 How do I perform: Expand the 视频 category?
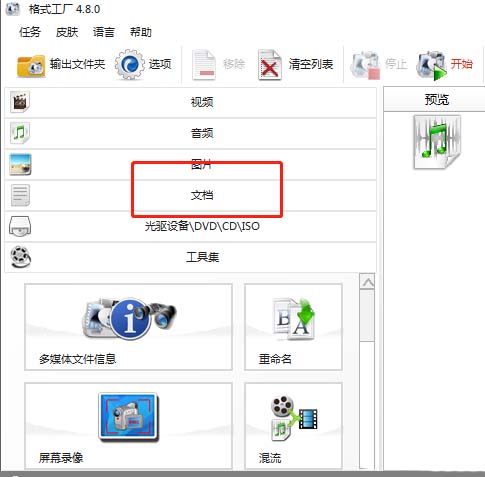coord(190,102)
